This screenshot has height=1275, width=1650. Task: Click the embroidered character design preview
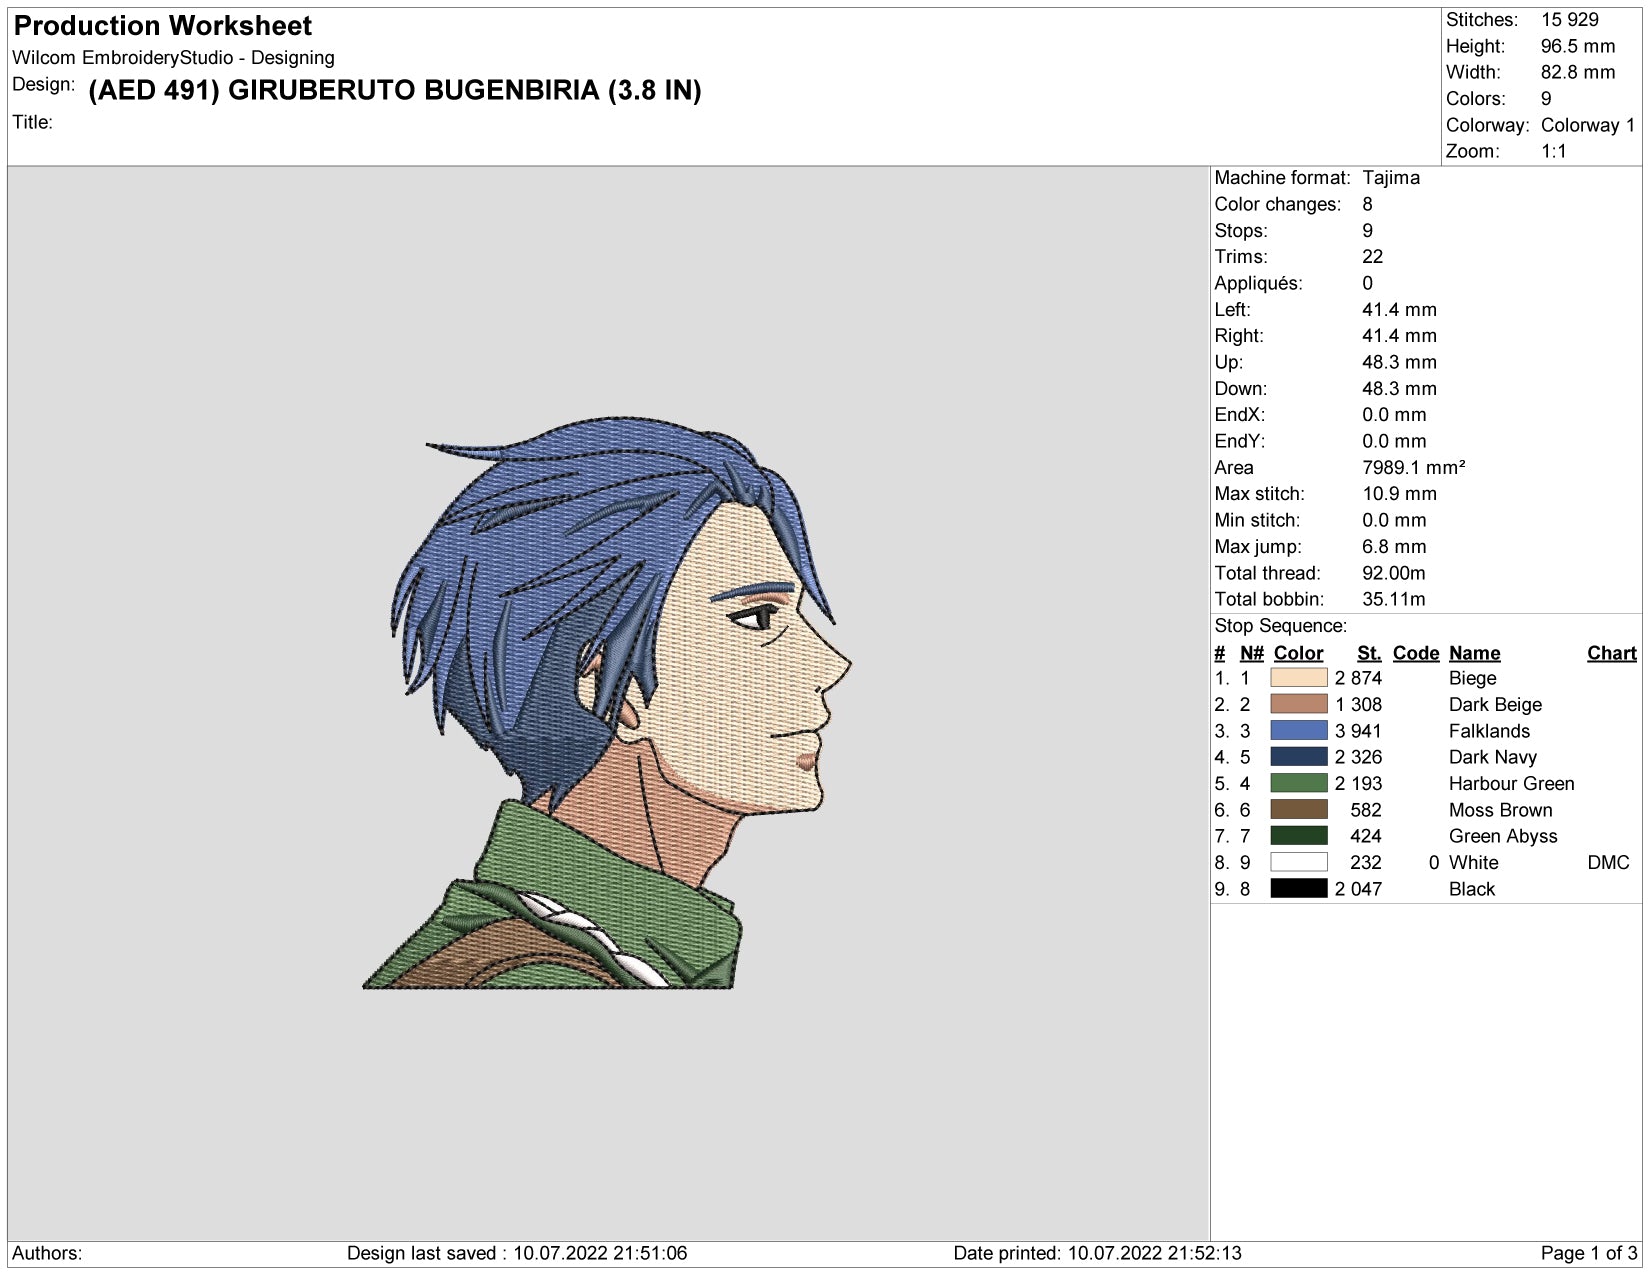607,703
